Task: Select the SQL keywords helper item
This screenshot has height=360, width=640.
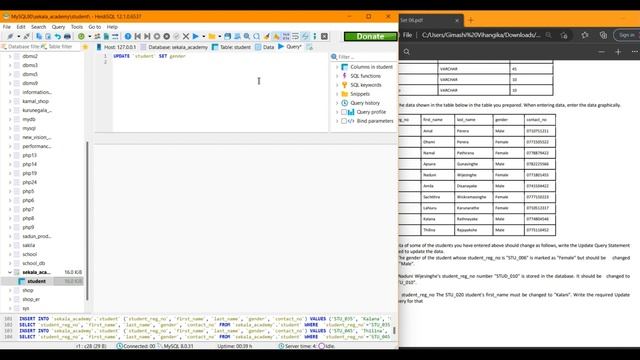Action: point(366,85)
